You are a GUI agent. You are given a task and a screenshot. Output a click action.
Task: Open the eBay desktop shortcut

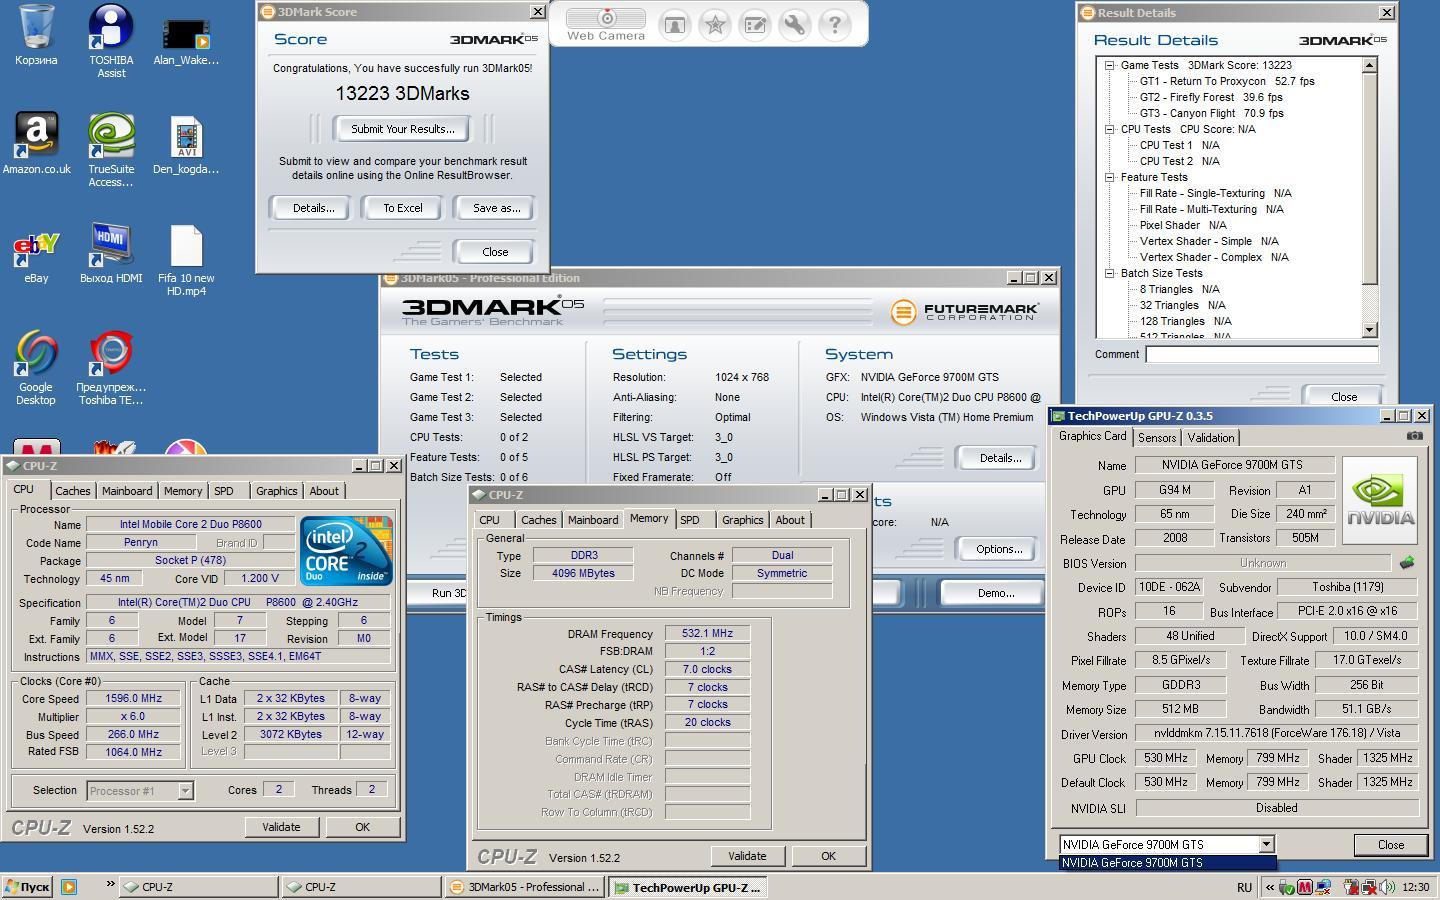pos(36,254)
